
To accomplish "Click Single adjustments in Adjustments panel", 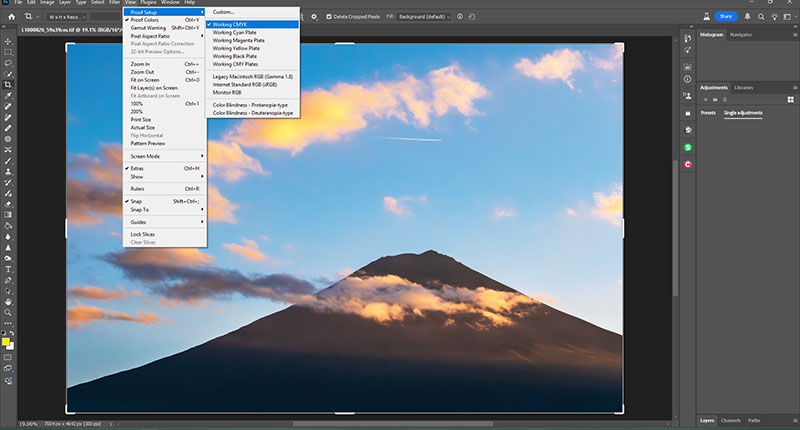I will pyautogui.click(x=743, y=113).
